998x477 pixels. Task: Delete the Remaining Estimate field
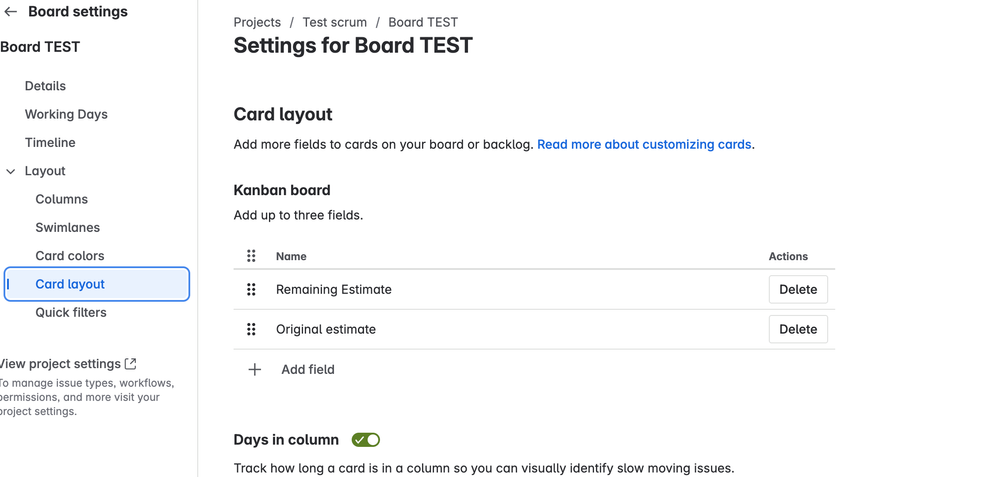pyautogui.click(x=798, y=289)
